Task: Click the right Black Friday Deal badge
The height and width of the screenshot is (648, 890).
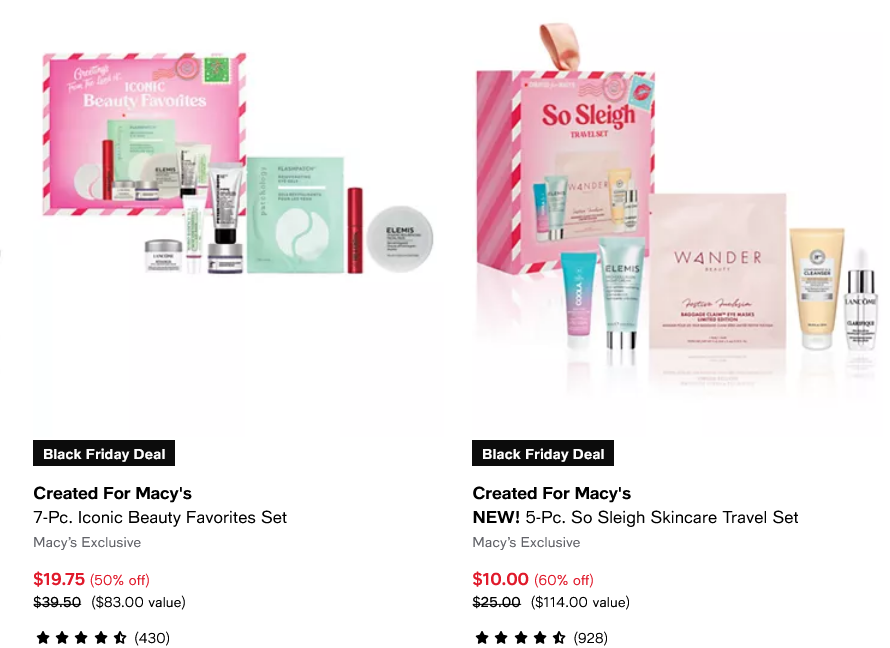Action: pos(543,453)
